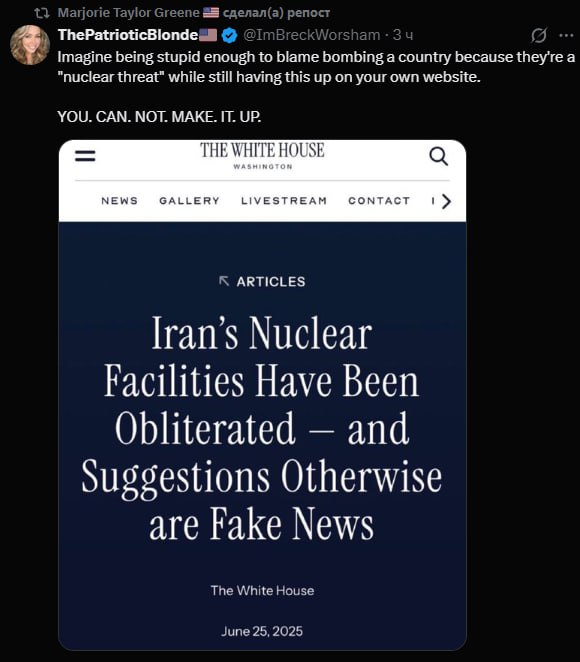
Task: Click the hamburger menu icon
Action: coord(85,156)
